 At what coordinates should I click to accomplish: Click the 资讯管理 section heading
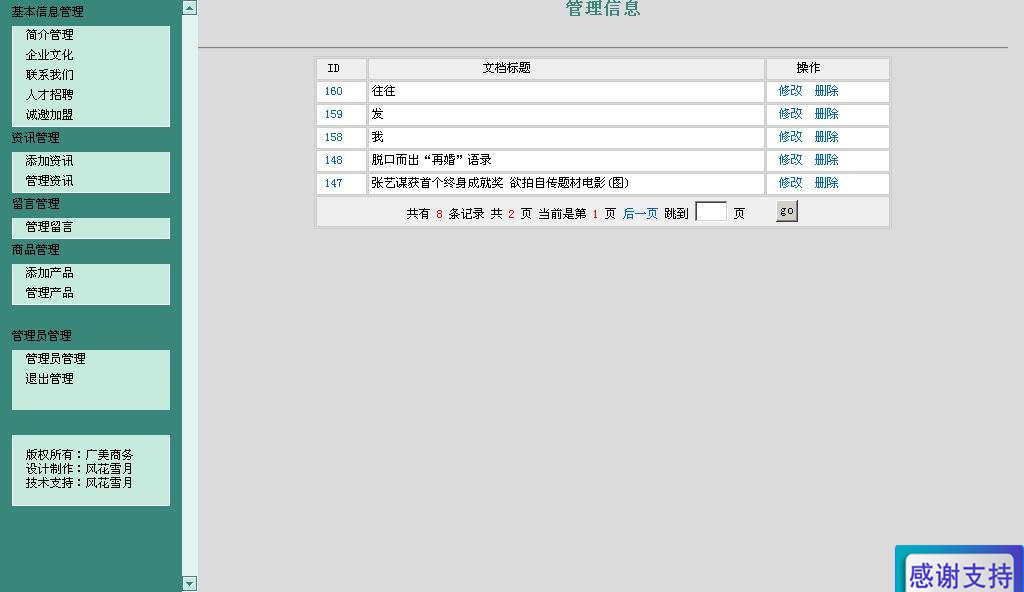pos(35,138)
